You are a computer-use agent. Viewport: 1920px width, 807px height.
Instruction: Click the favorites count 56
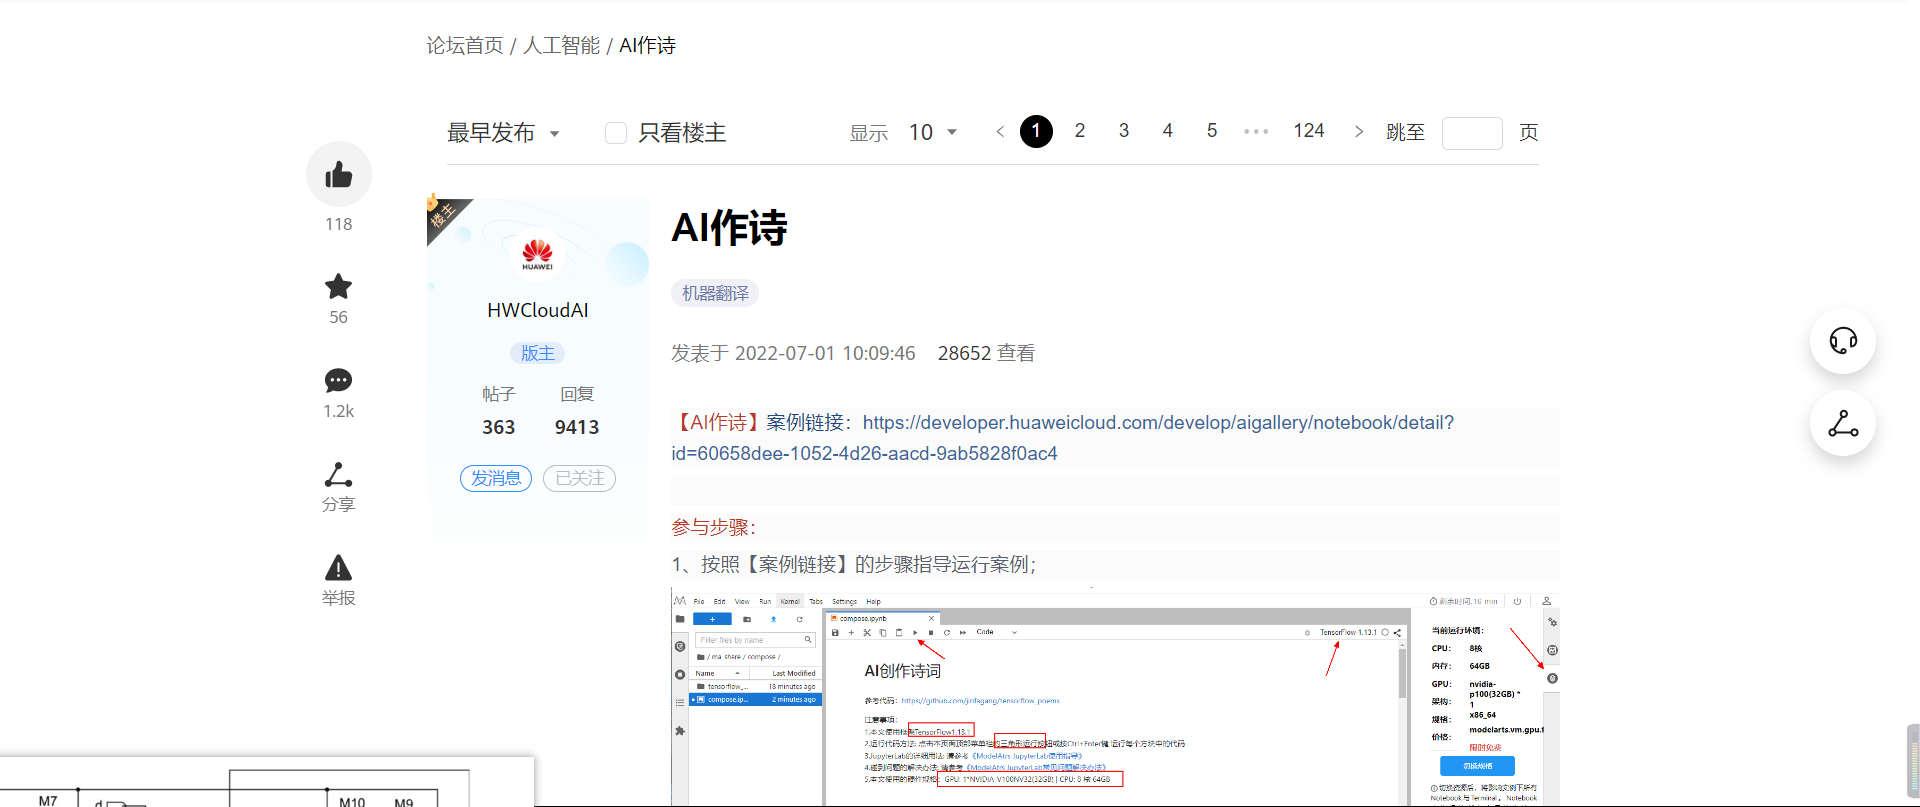339,317
